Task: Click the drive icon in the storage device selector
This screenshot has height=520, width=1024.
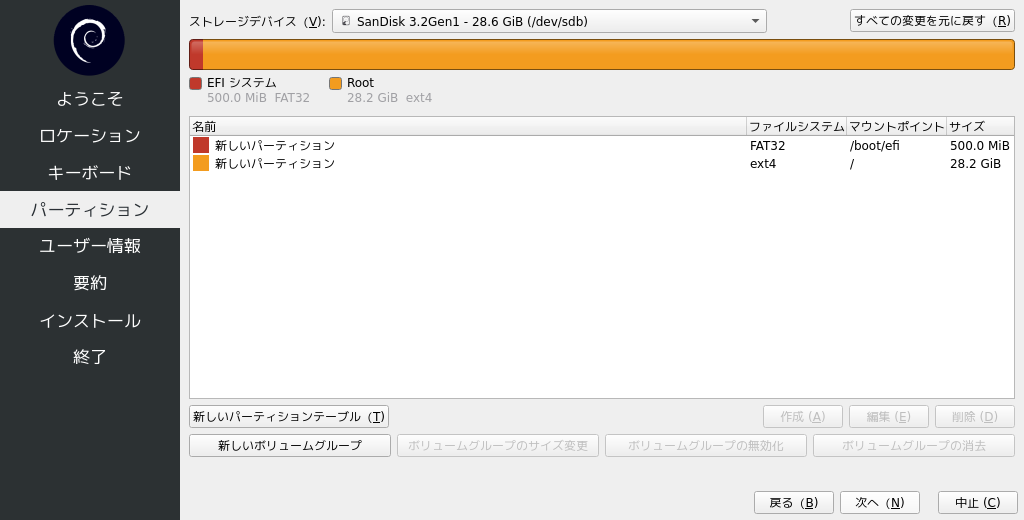Action: click(346, 21)
